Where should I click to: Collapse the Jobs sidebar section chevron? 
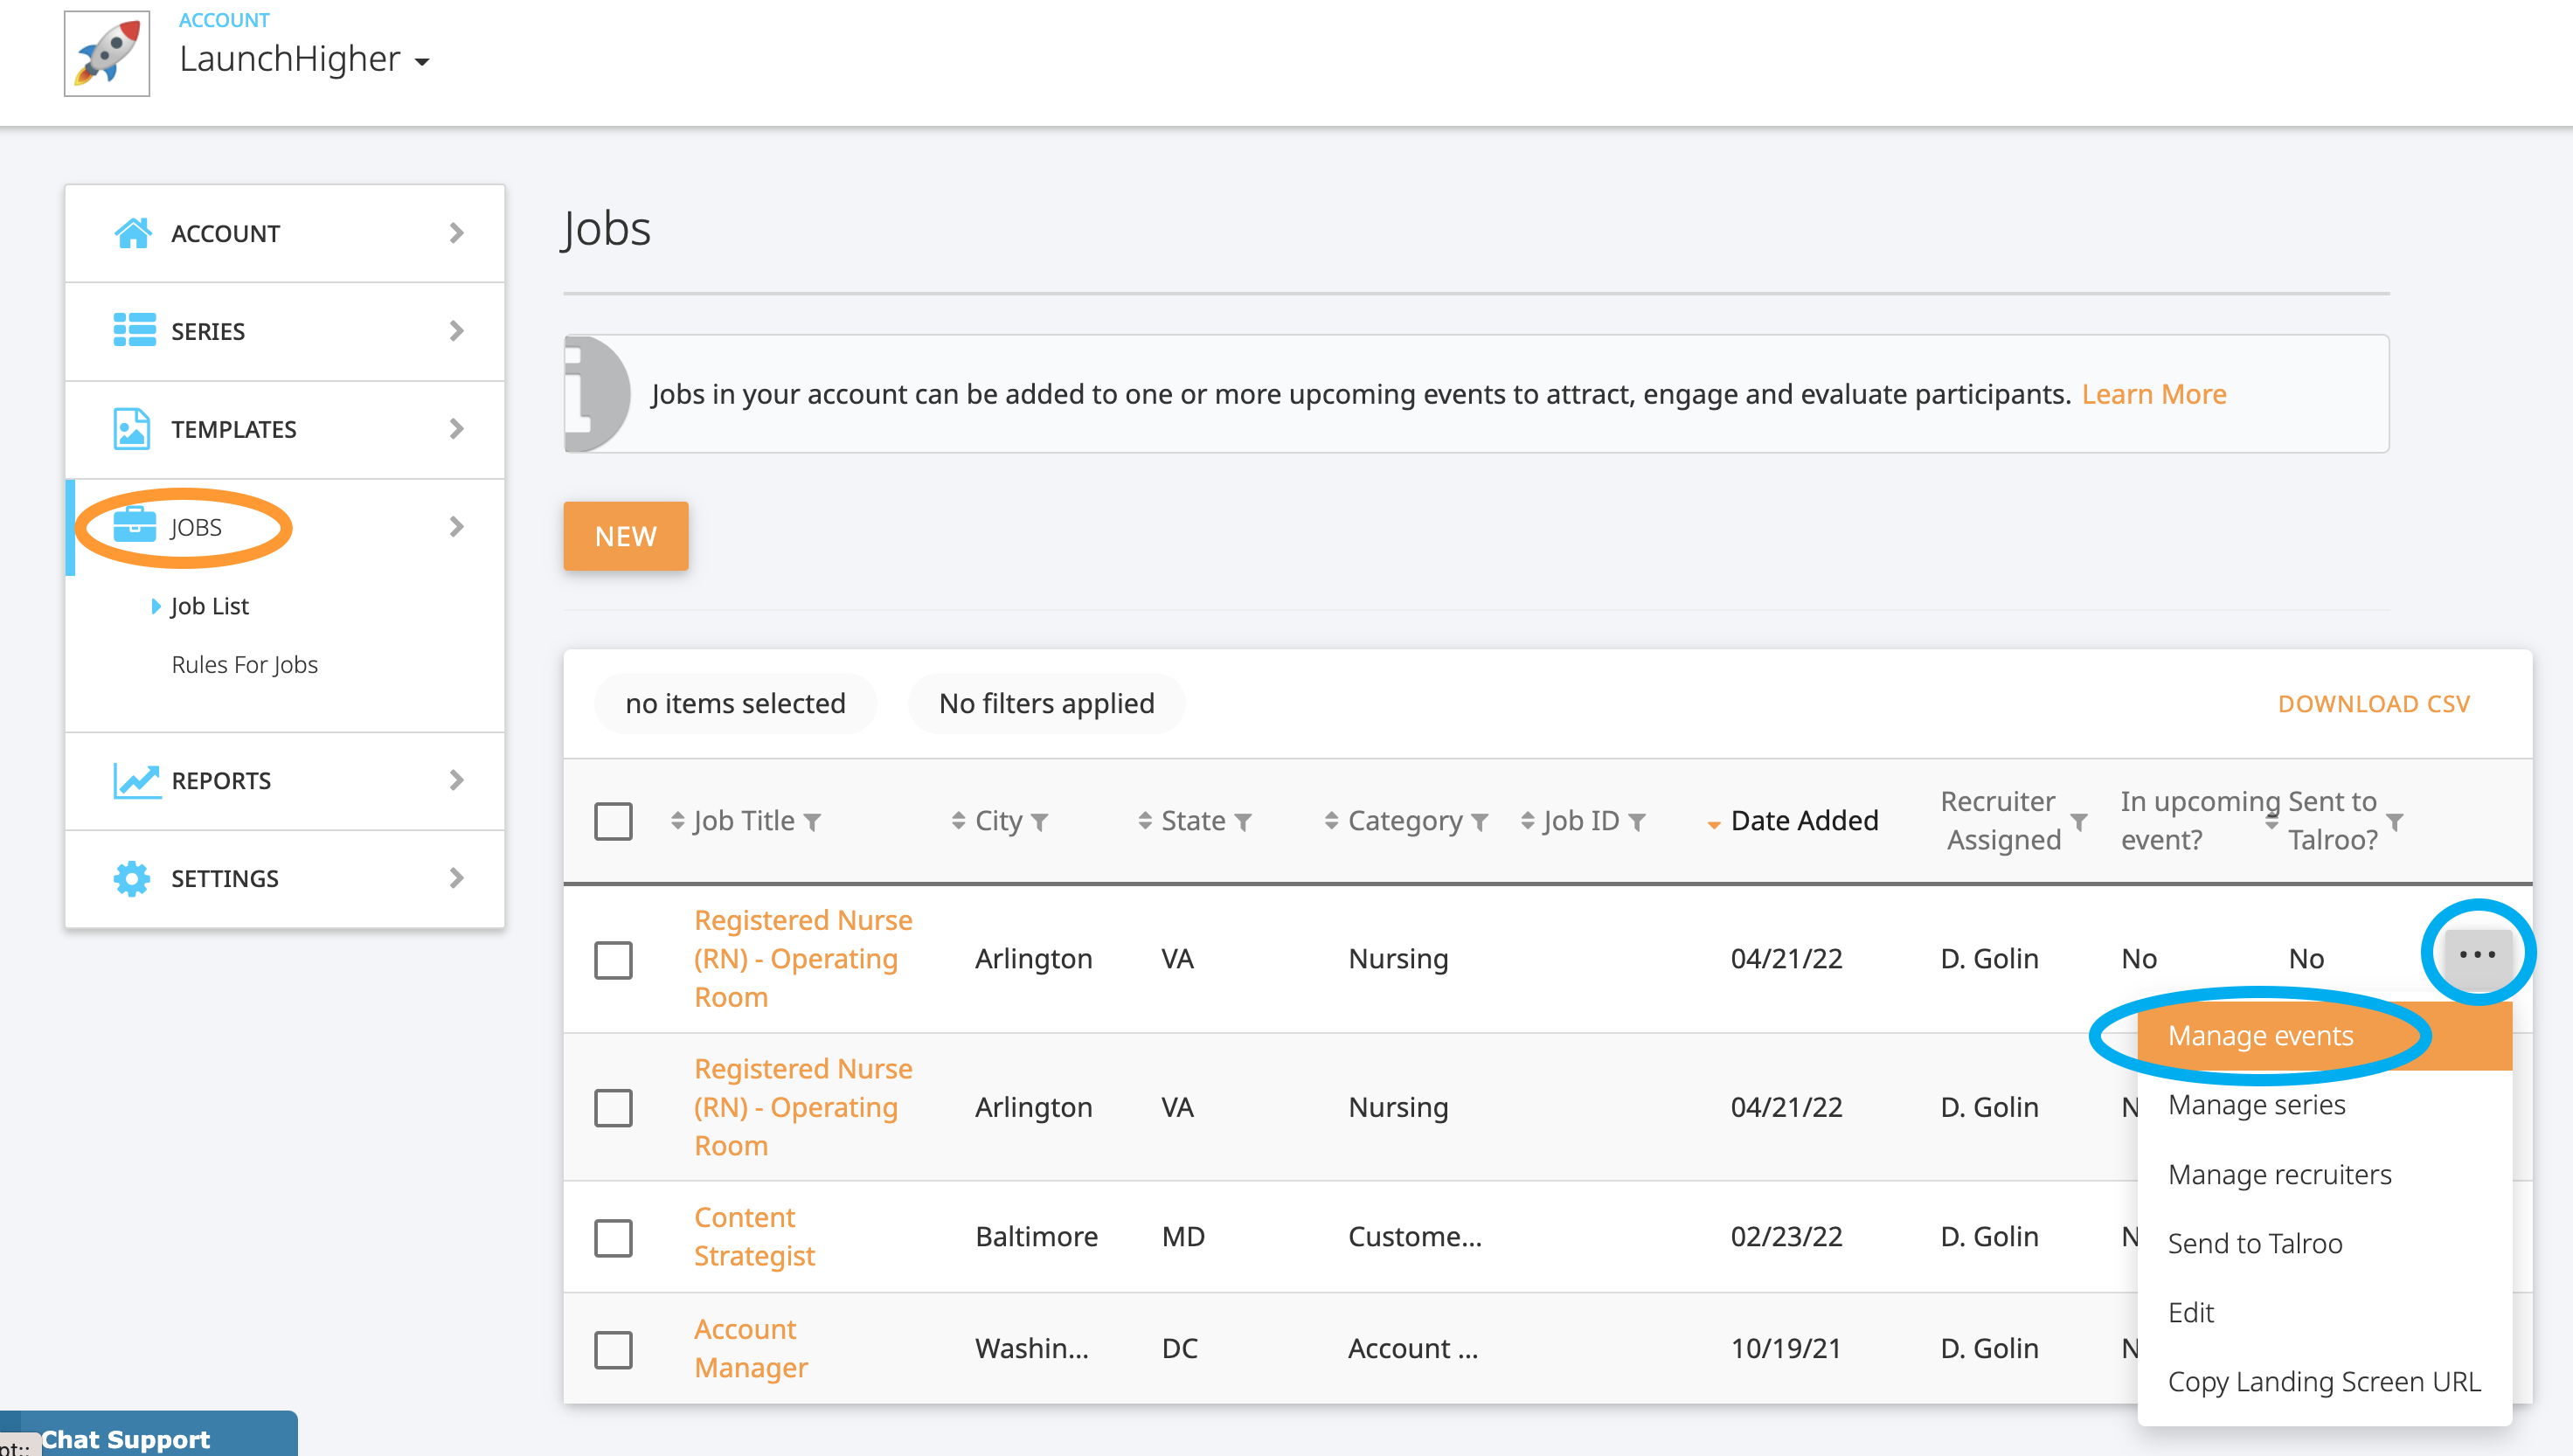tap(457, 527)
